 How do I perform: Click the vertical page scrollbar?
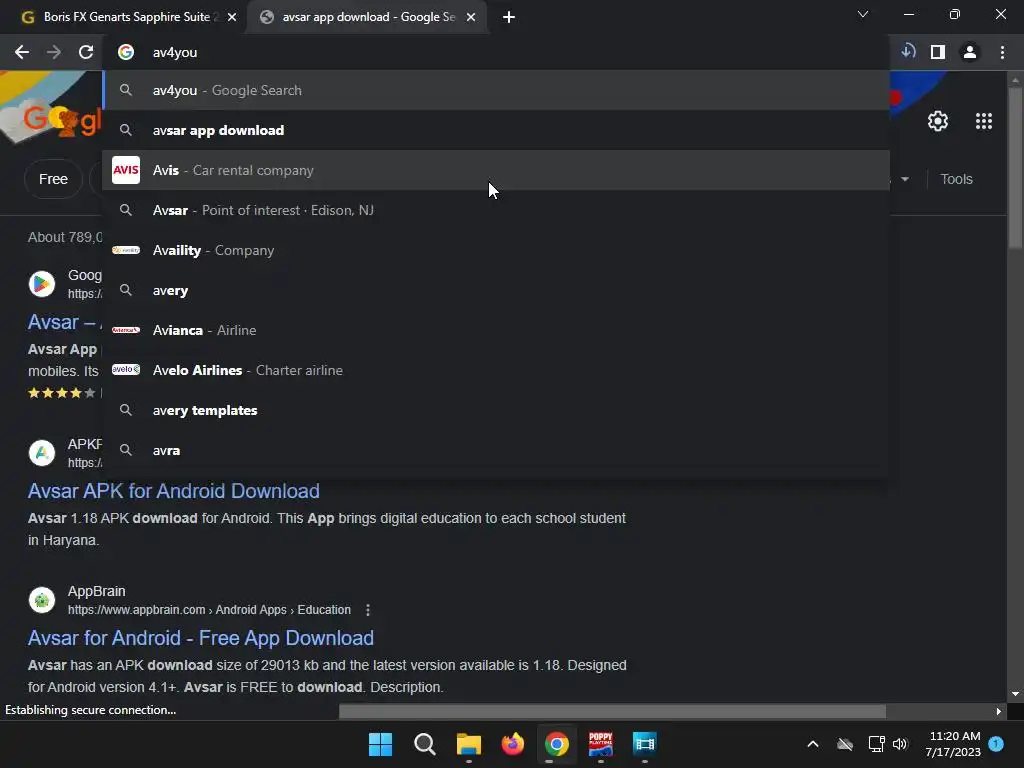click(1014, 167)
